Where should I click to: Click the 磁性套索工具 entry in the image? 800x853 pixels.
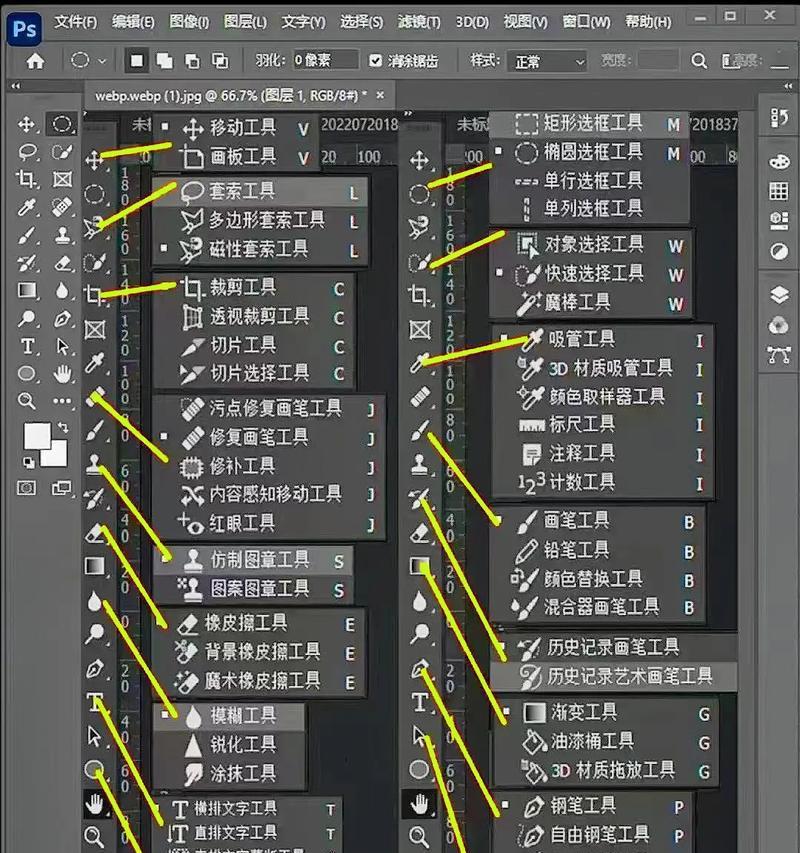point(261,250)
